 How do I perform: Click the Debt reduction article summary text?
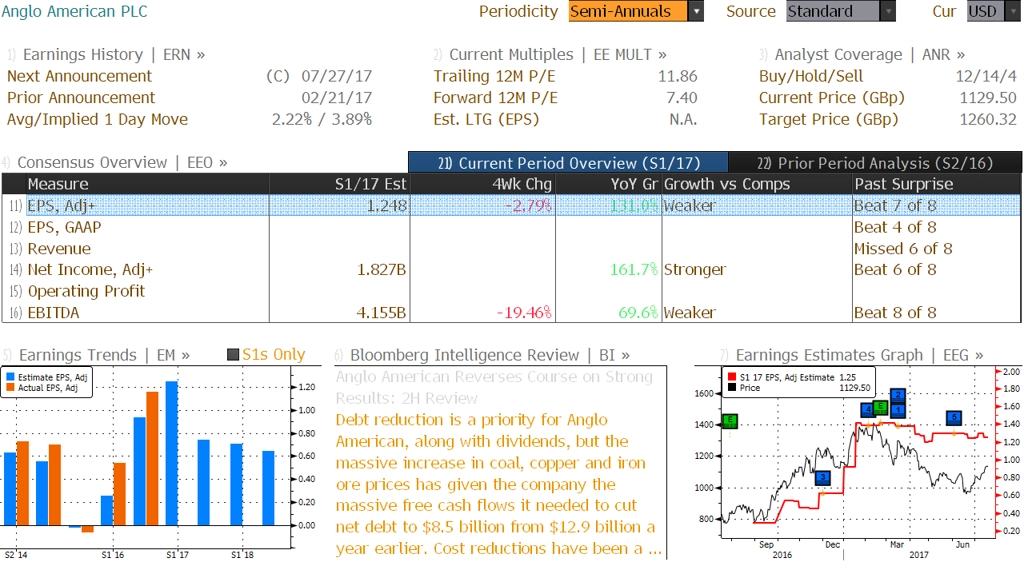pyautogui.click(x=499, y=484)
